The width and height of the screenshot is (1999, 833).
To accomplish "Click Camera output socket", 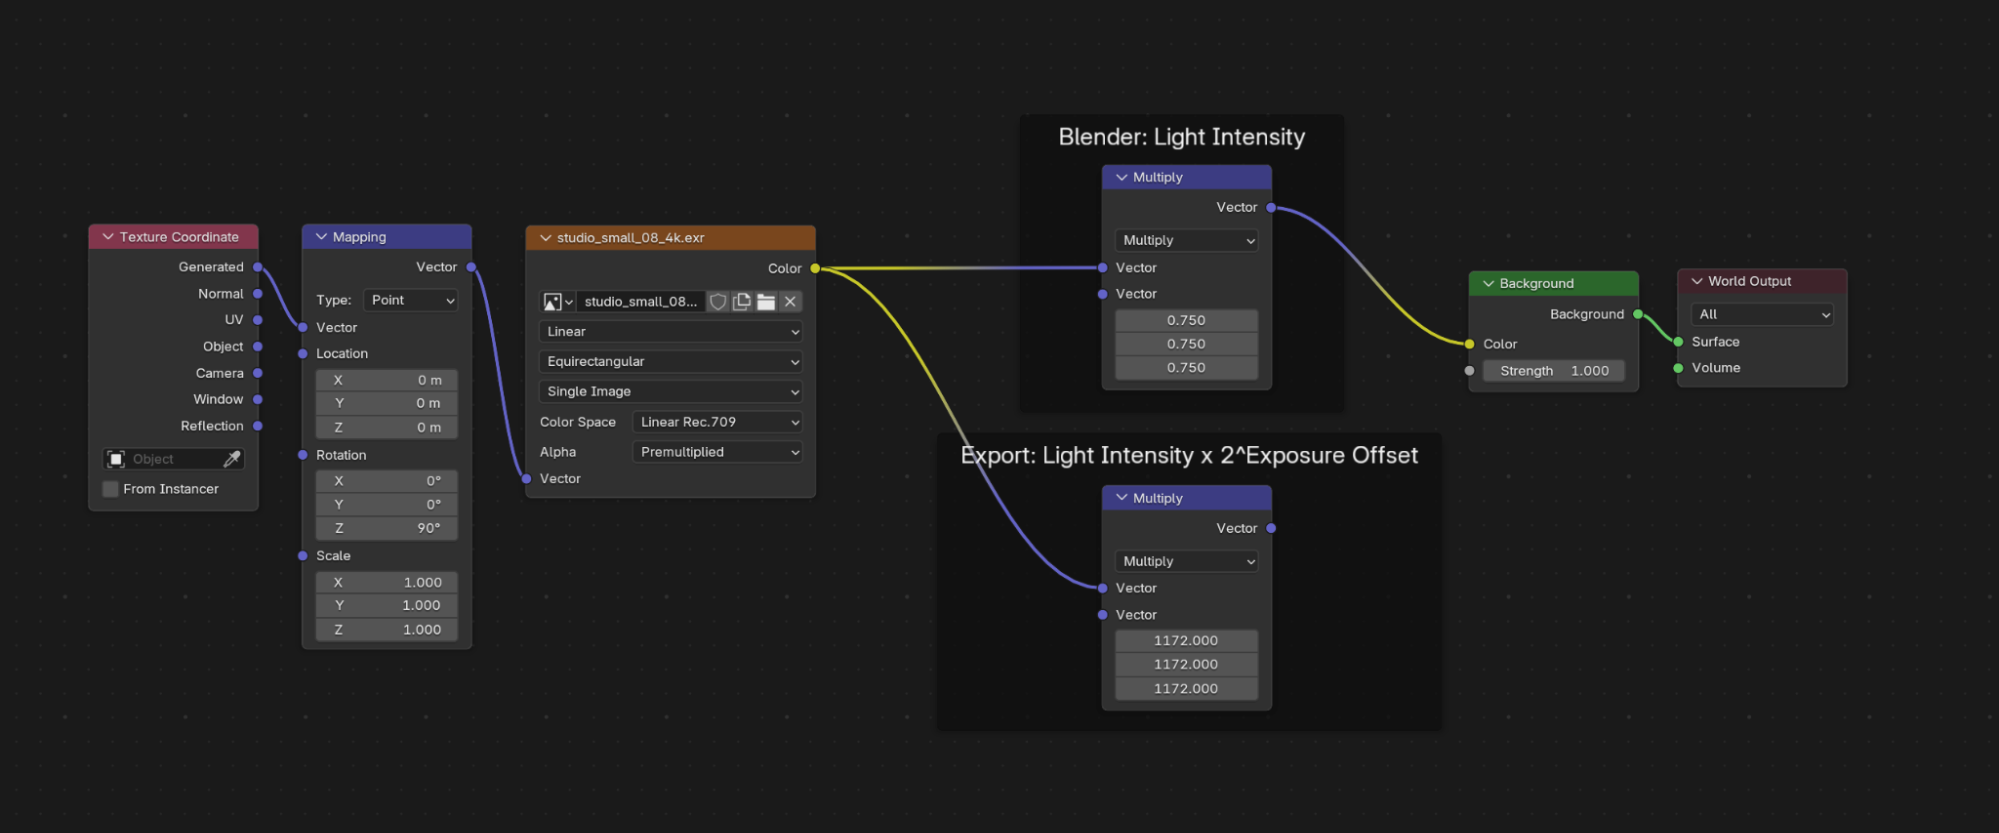I will coord(257,373).
